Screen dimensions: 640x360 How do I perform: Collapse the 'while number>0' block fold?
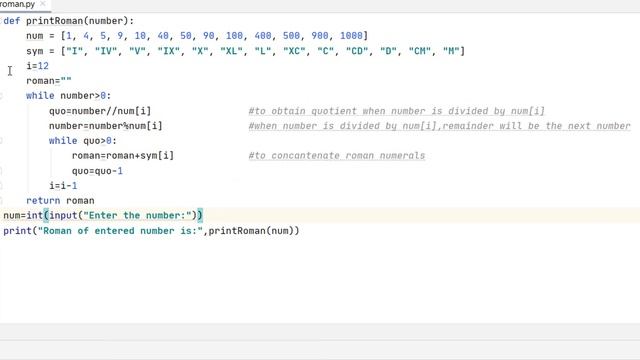point(1,96)
